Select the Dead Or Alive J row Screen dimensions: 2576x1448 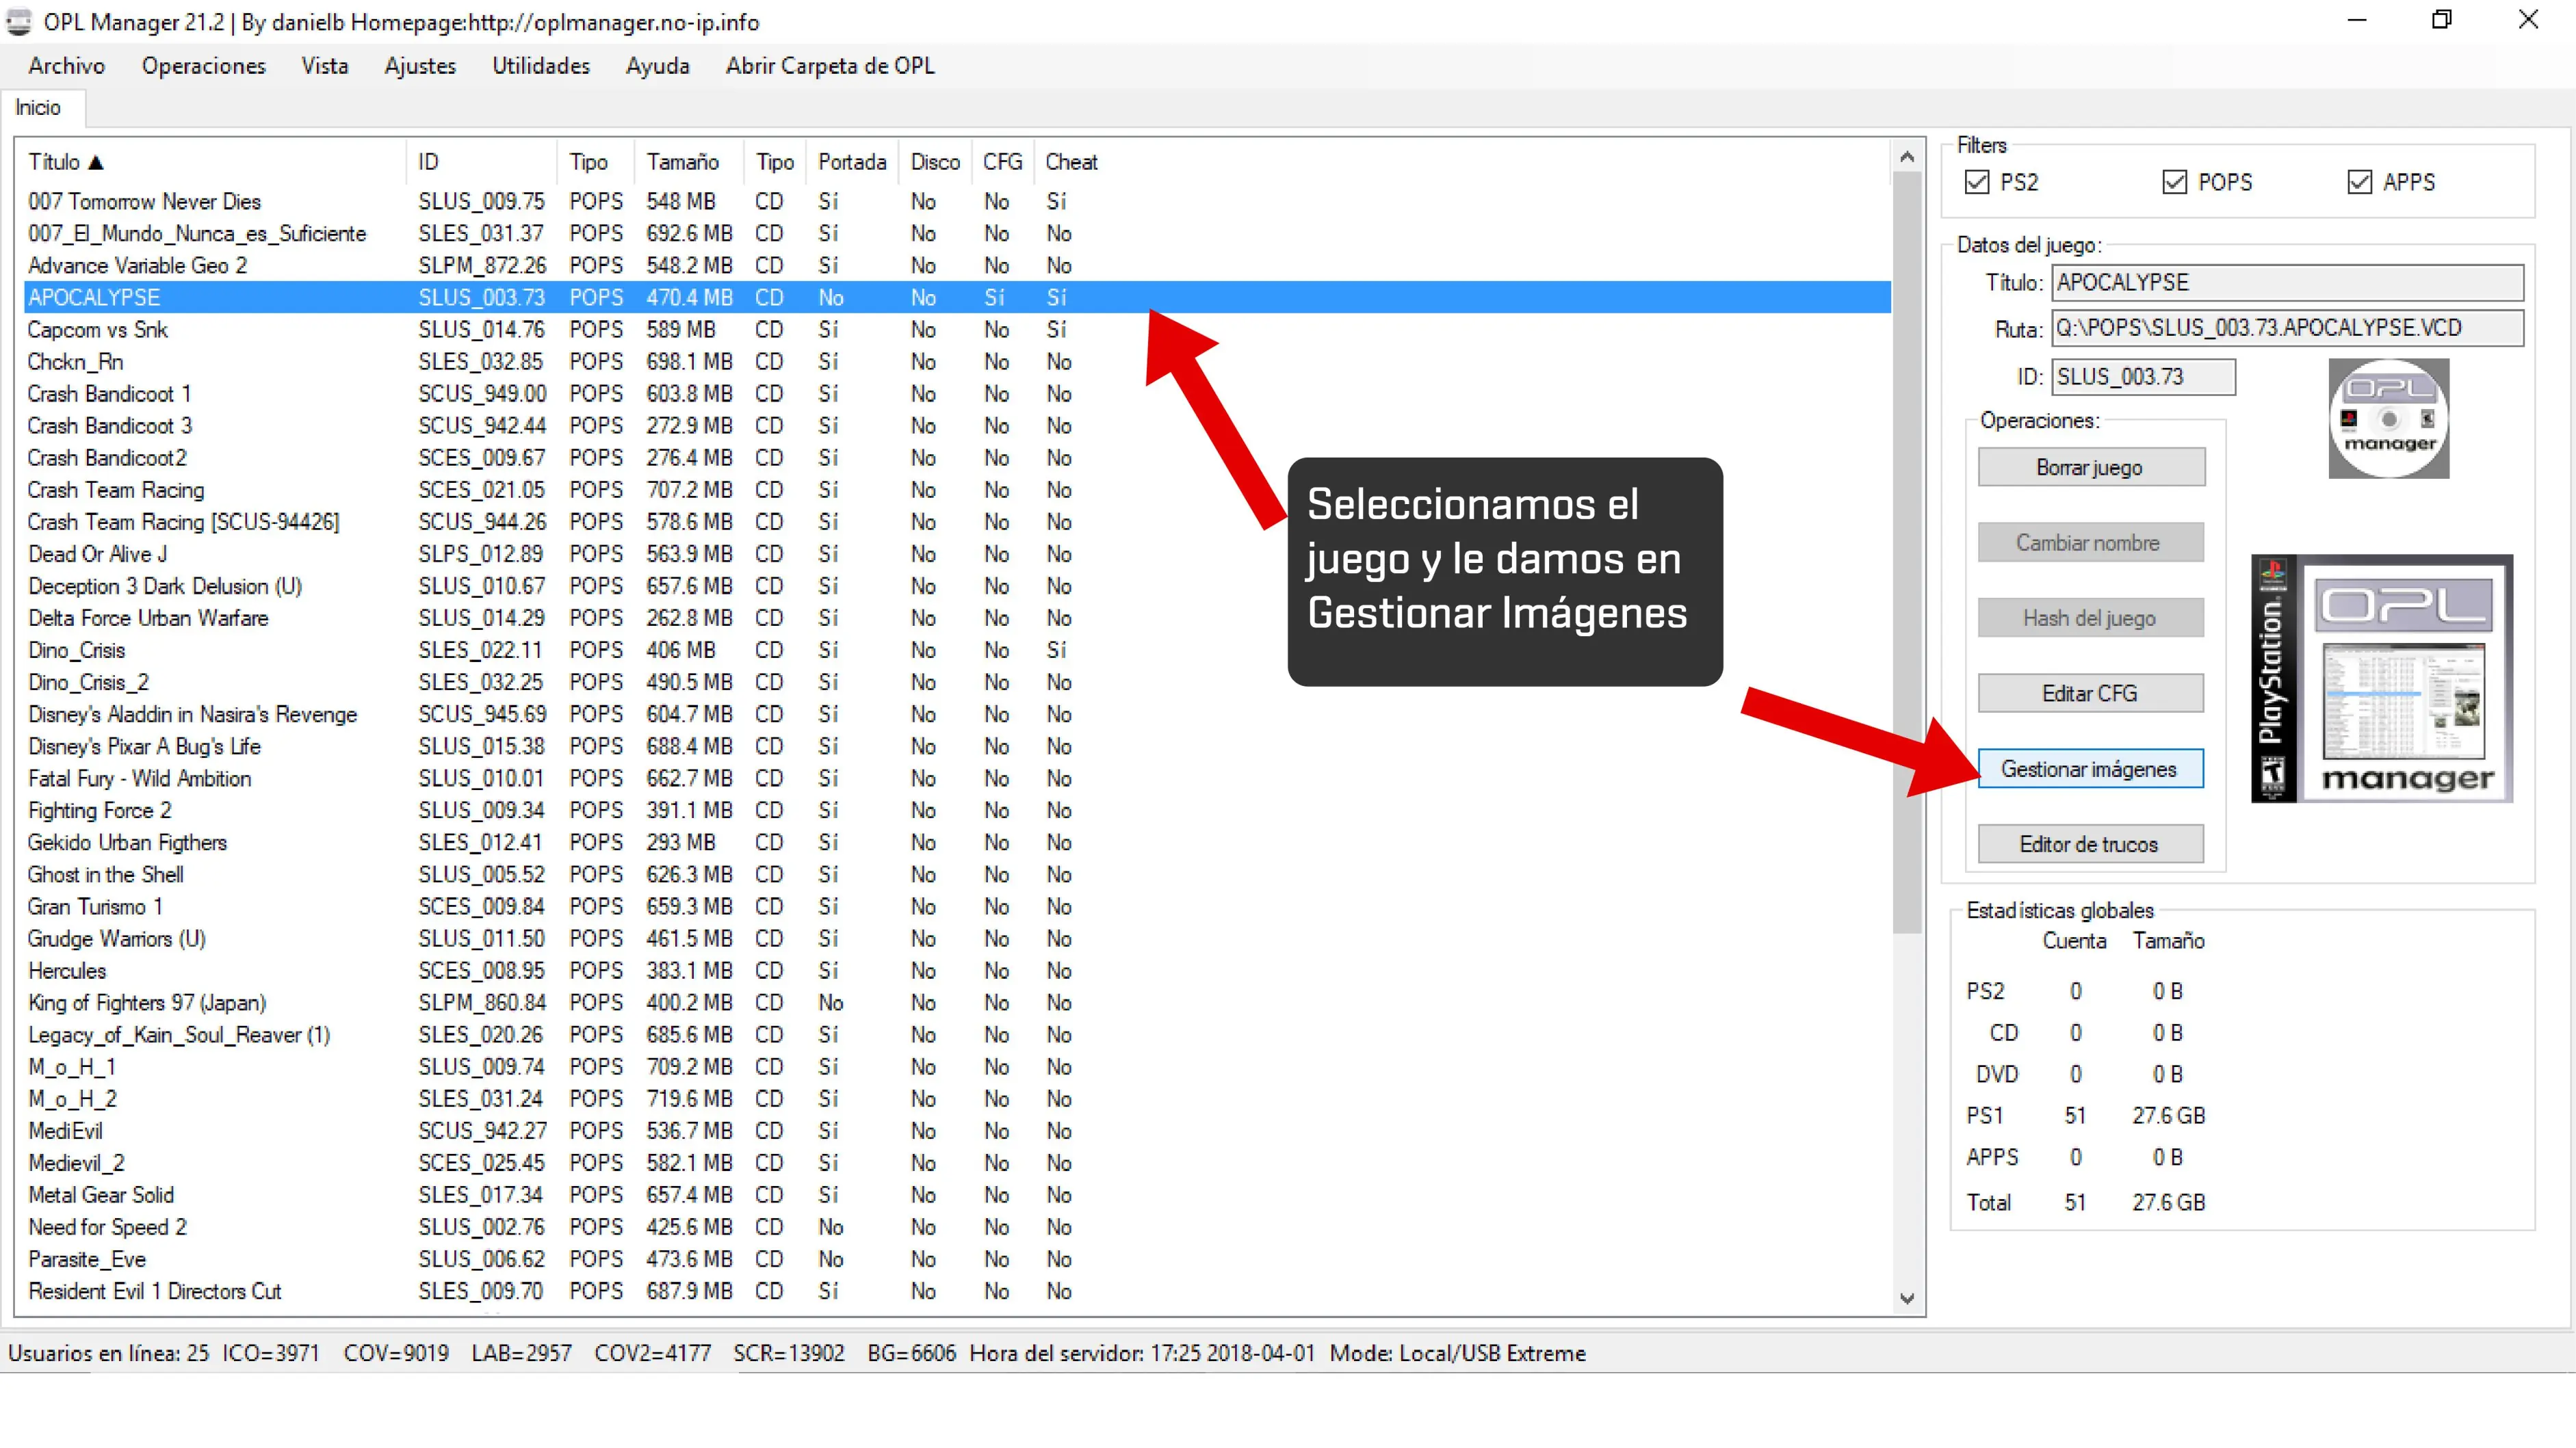[957, 554]
